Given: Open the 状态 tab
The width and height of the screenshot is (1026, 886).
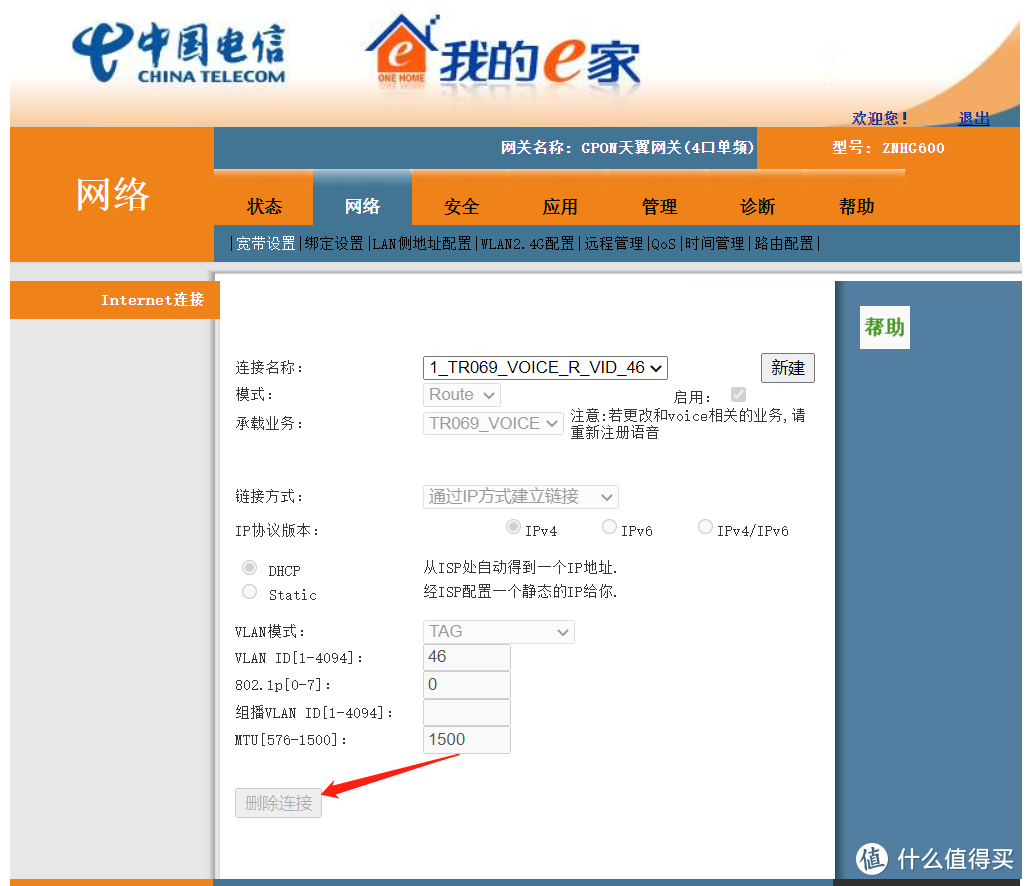Looking at the screenshot, I should (x=264, y=207).
